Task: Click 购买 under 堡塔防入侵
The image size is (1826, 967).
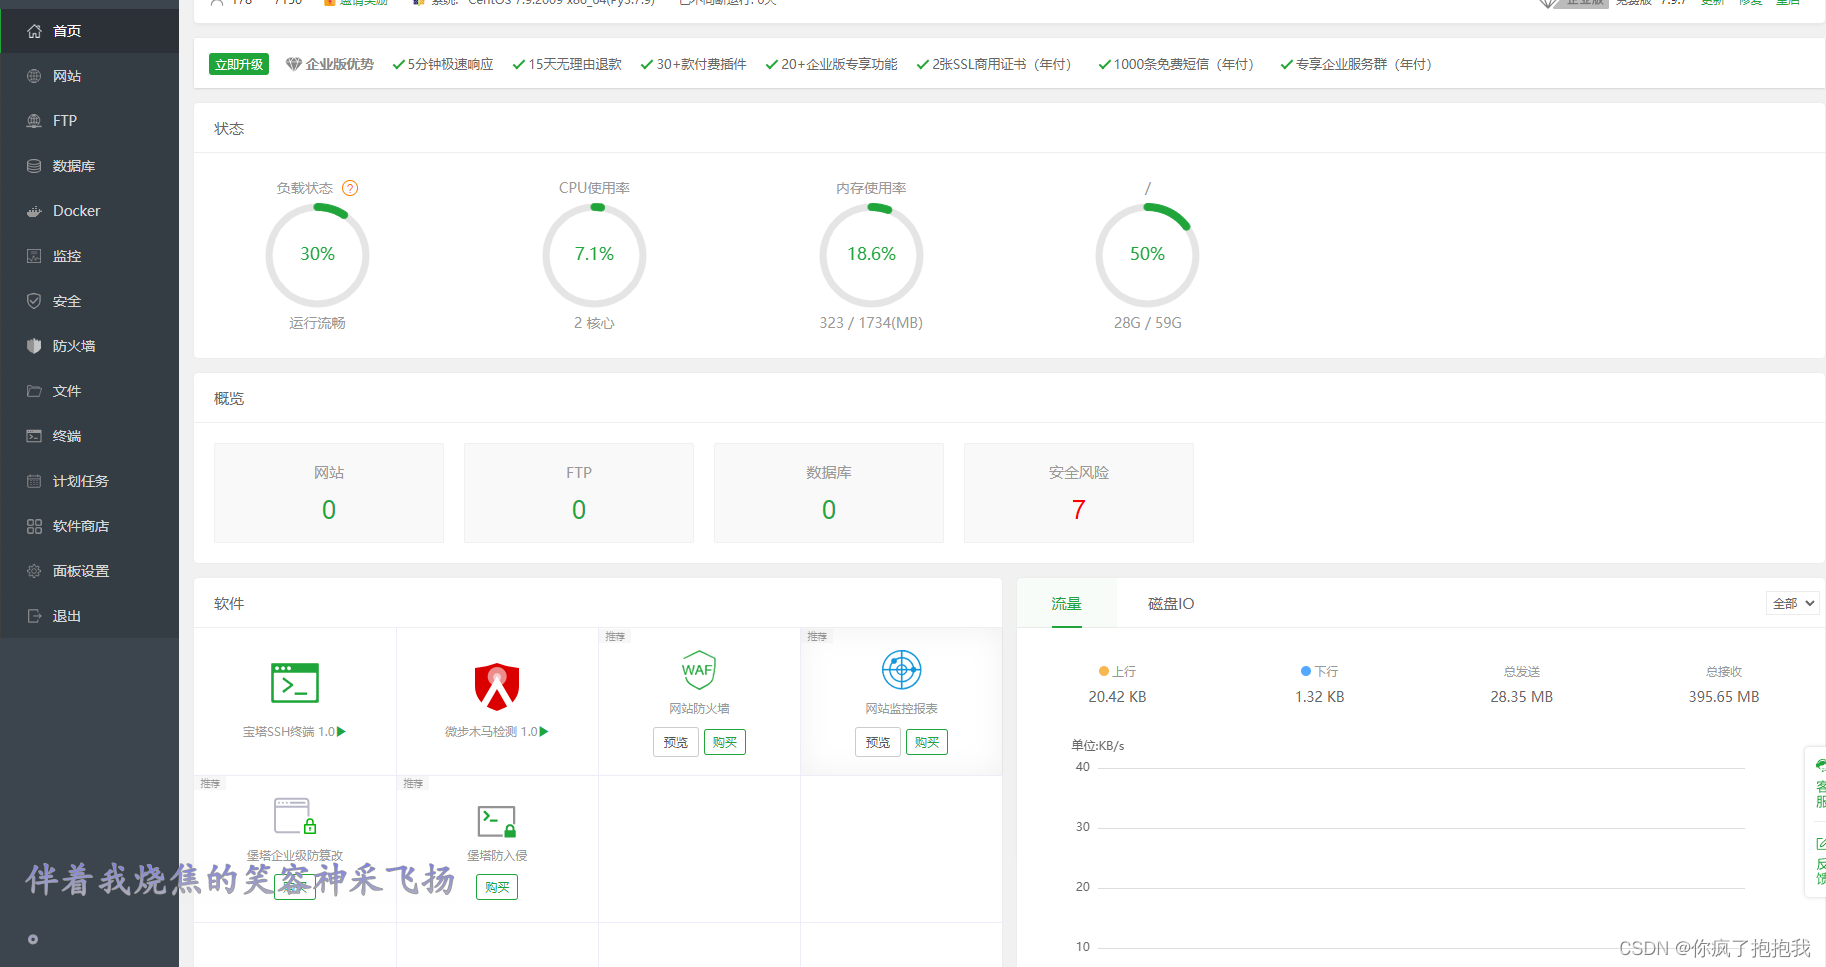Action: (497, 887)
